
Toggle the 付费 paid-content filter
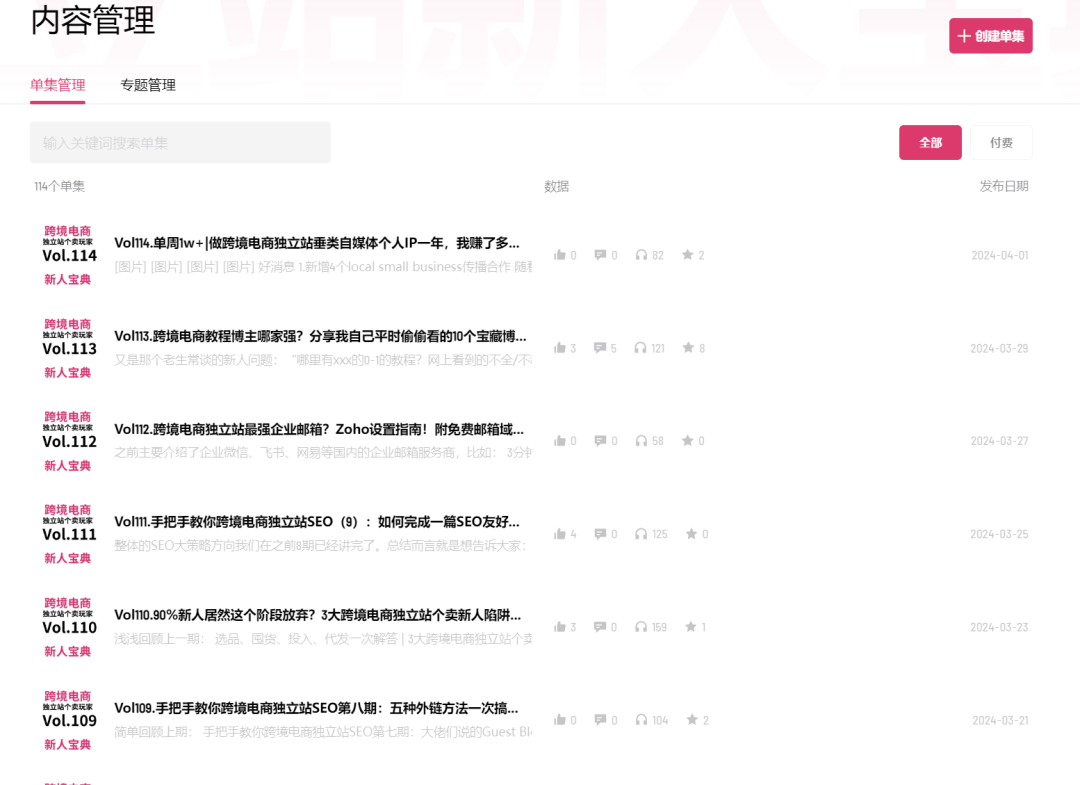[1001, 142]
